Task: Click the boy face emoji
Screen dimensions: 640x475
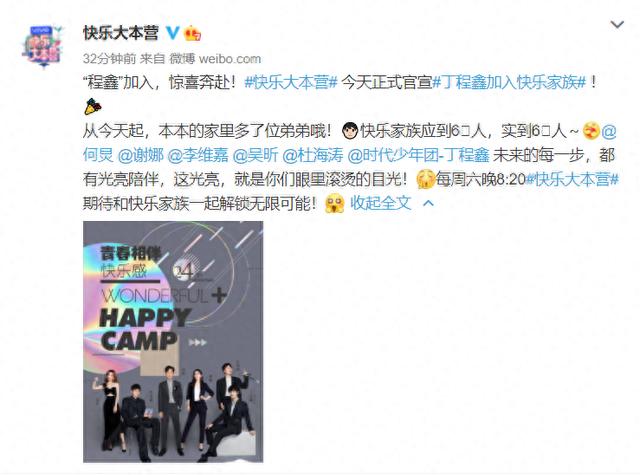Action: pos(349,131)
